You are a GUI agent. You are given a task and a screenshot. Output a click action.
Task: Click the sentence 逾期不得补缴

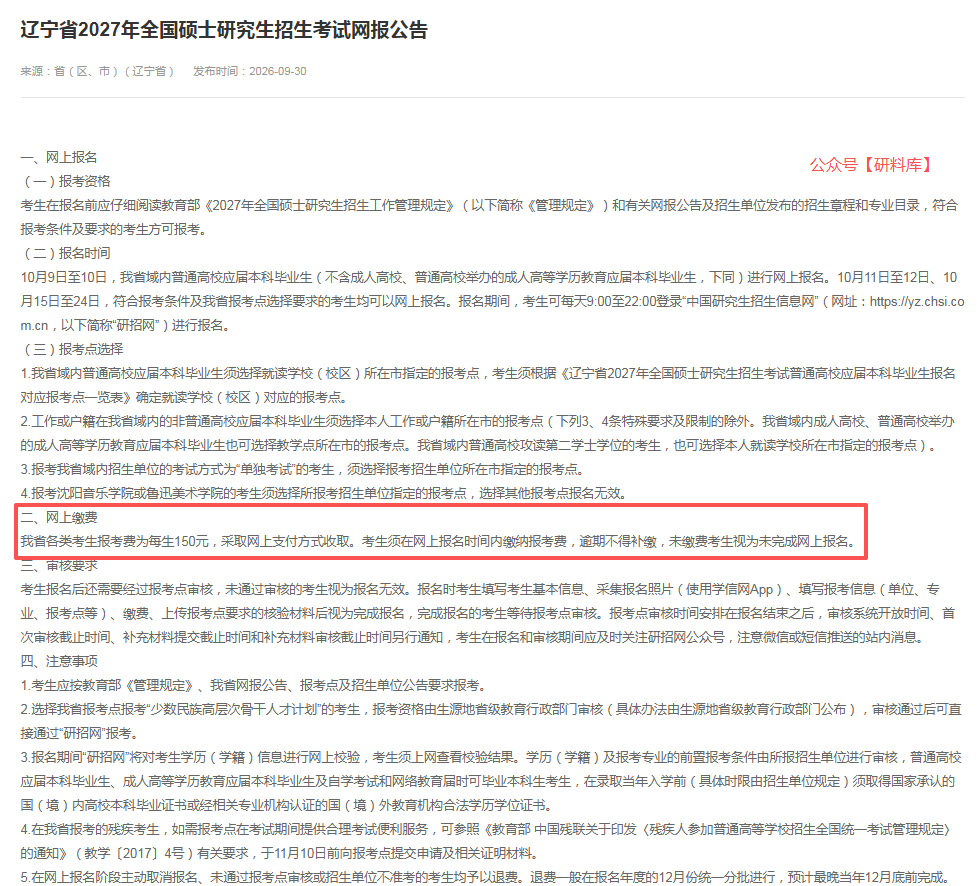click(618, 541)
